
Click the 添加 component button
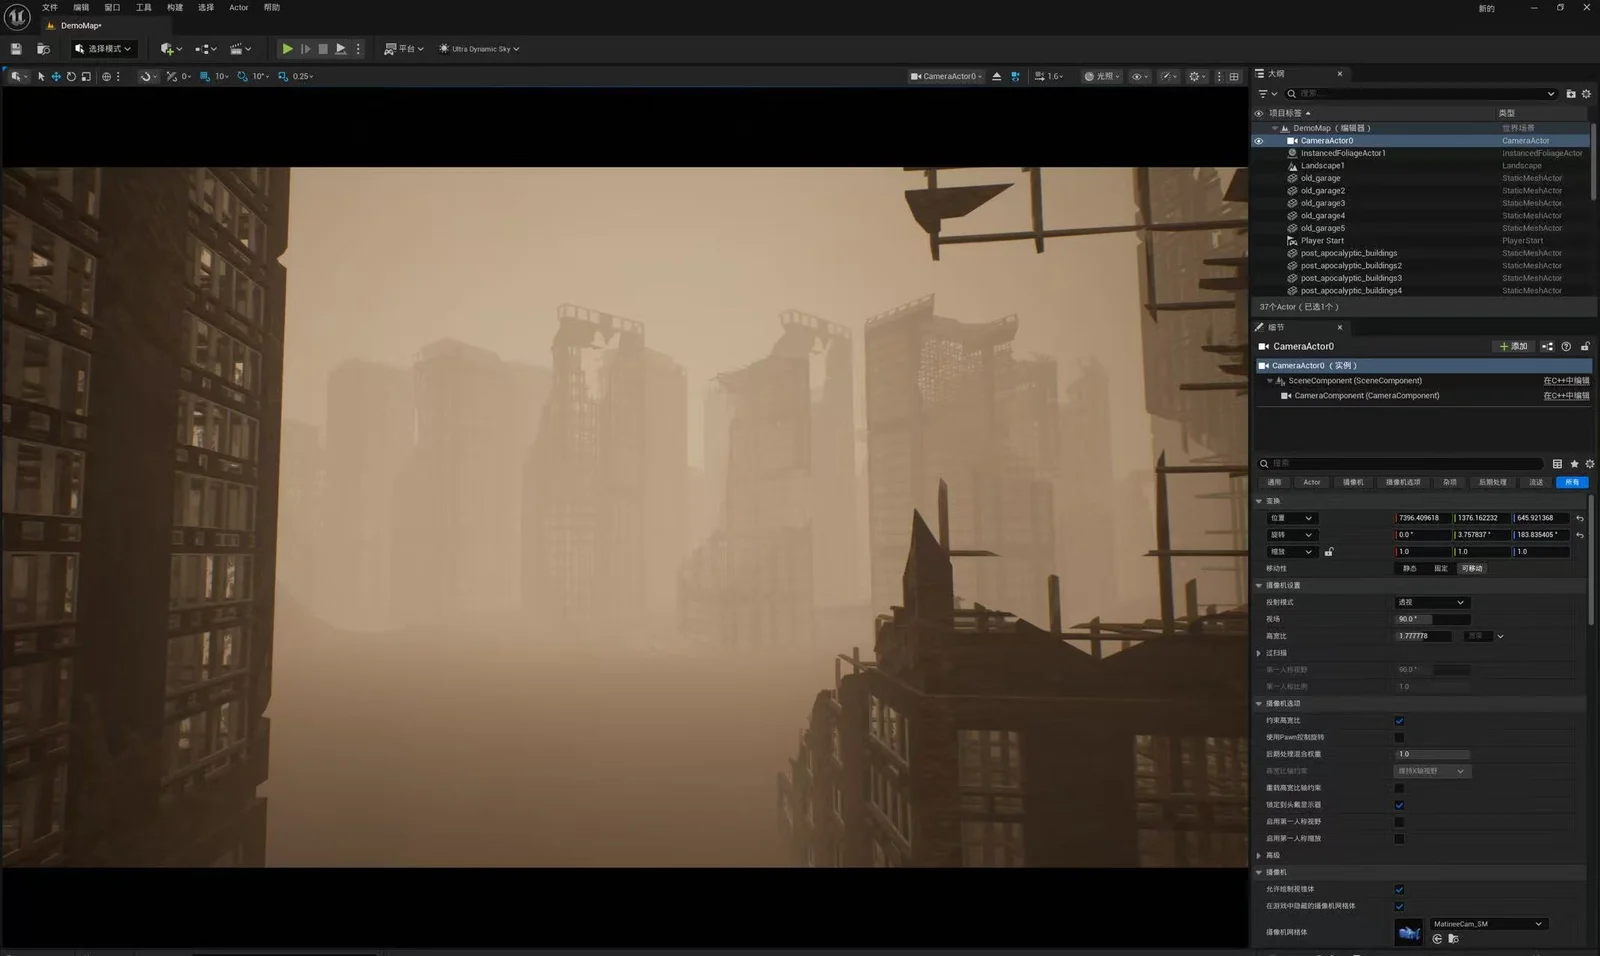1514,347
